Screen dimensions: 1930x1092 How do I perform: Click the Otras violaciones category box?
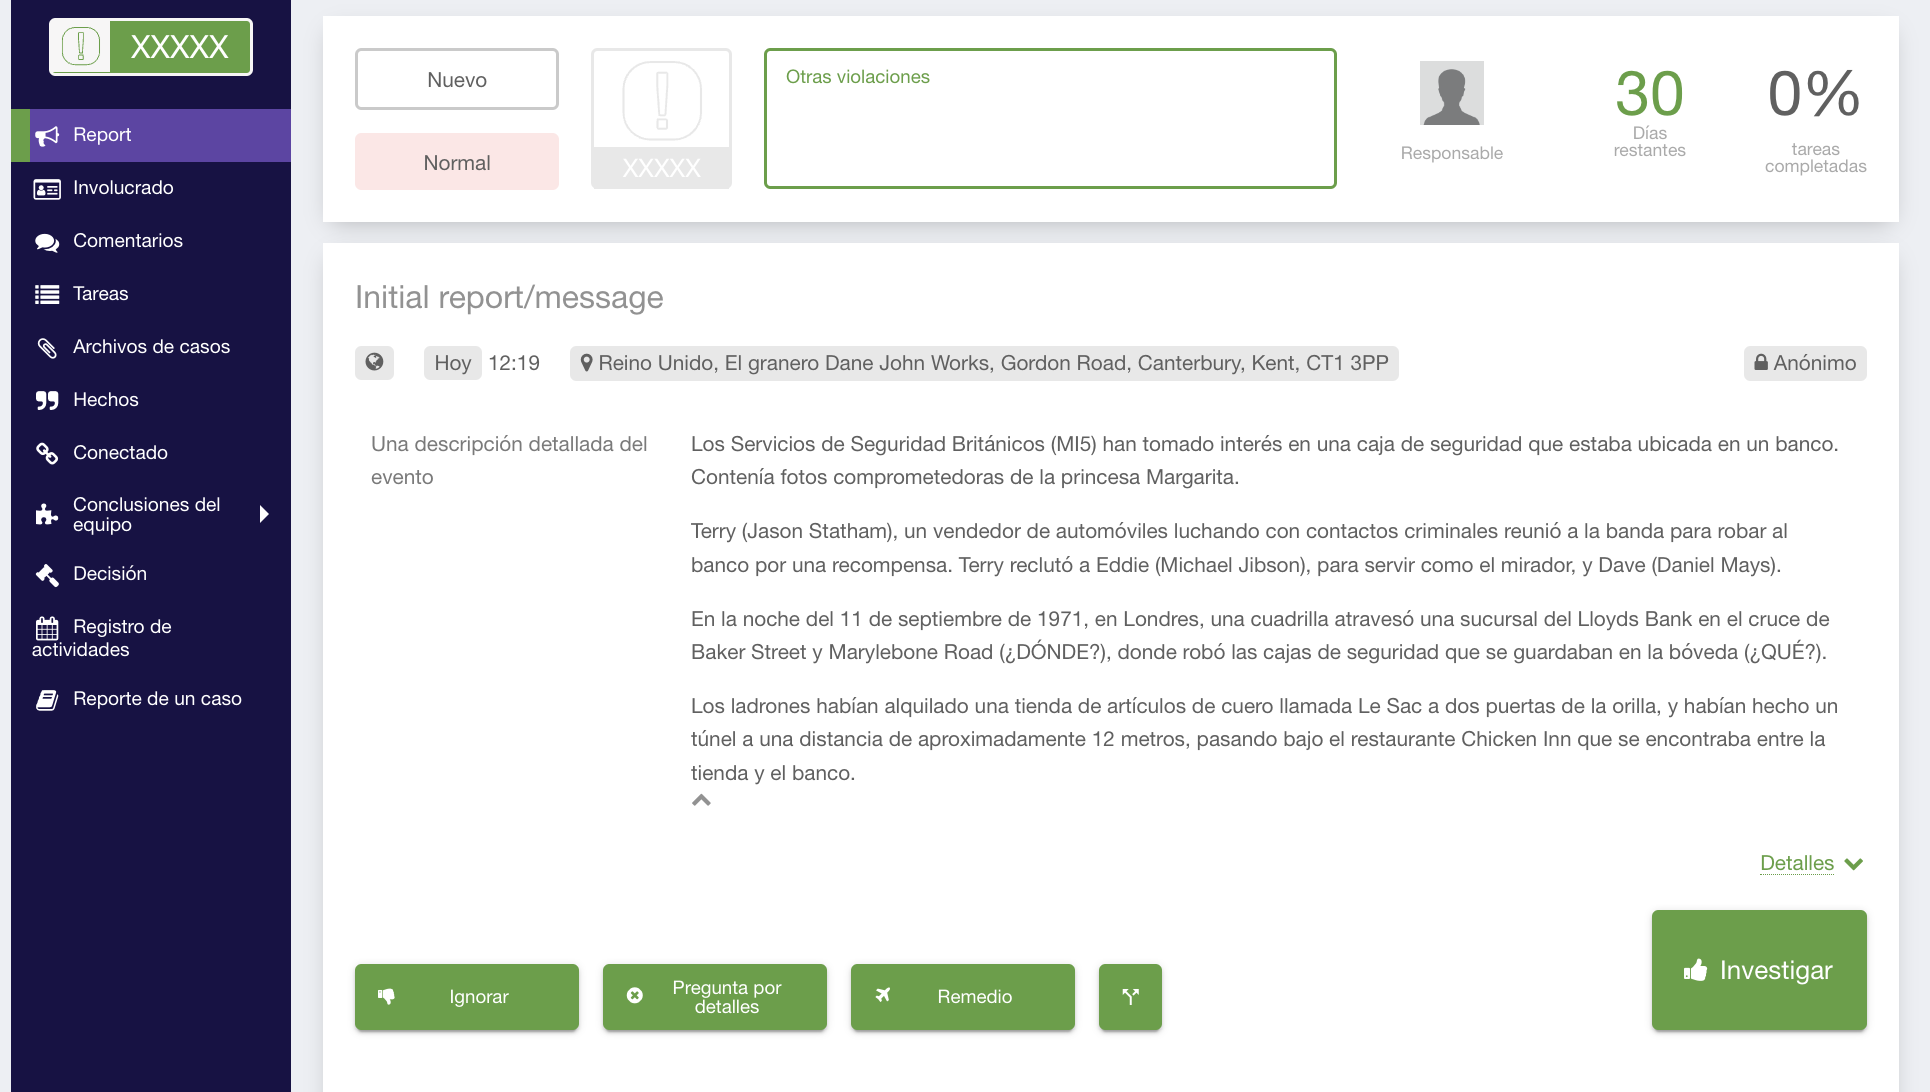(1050, 118)
